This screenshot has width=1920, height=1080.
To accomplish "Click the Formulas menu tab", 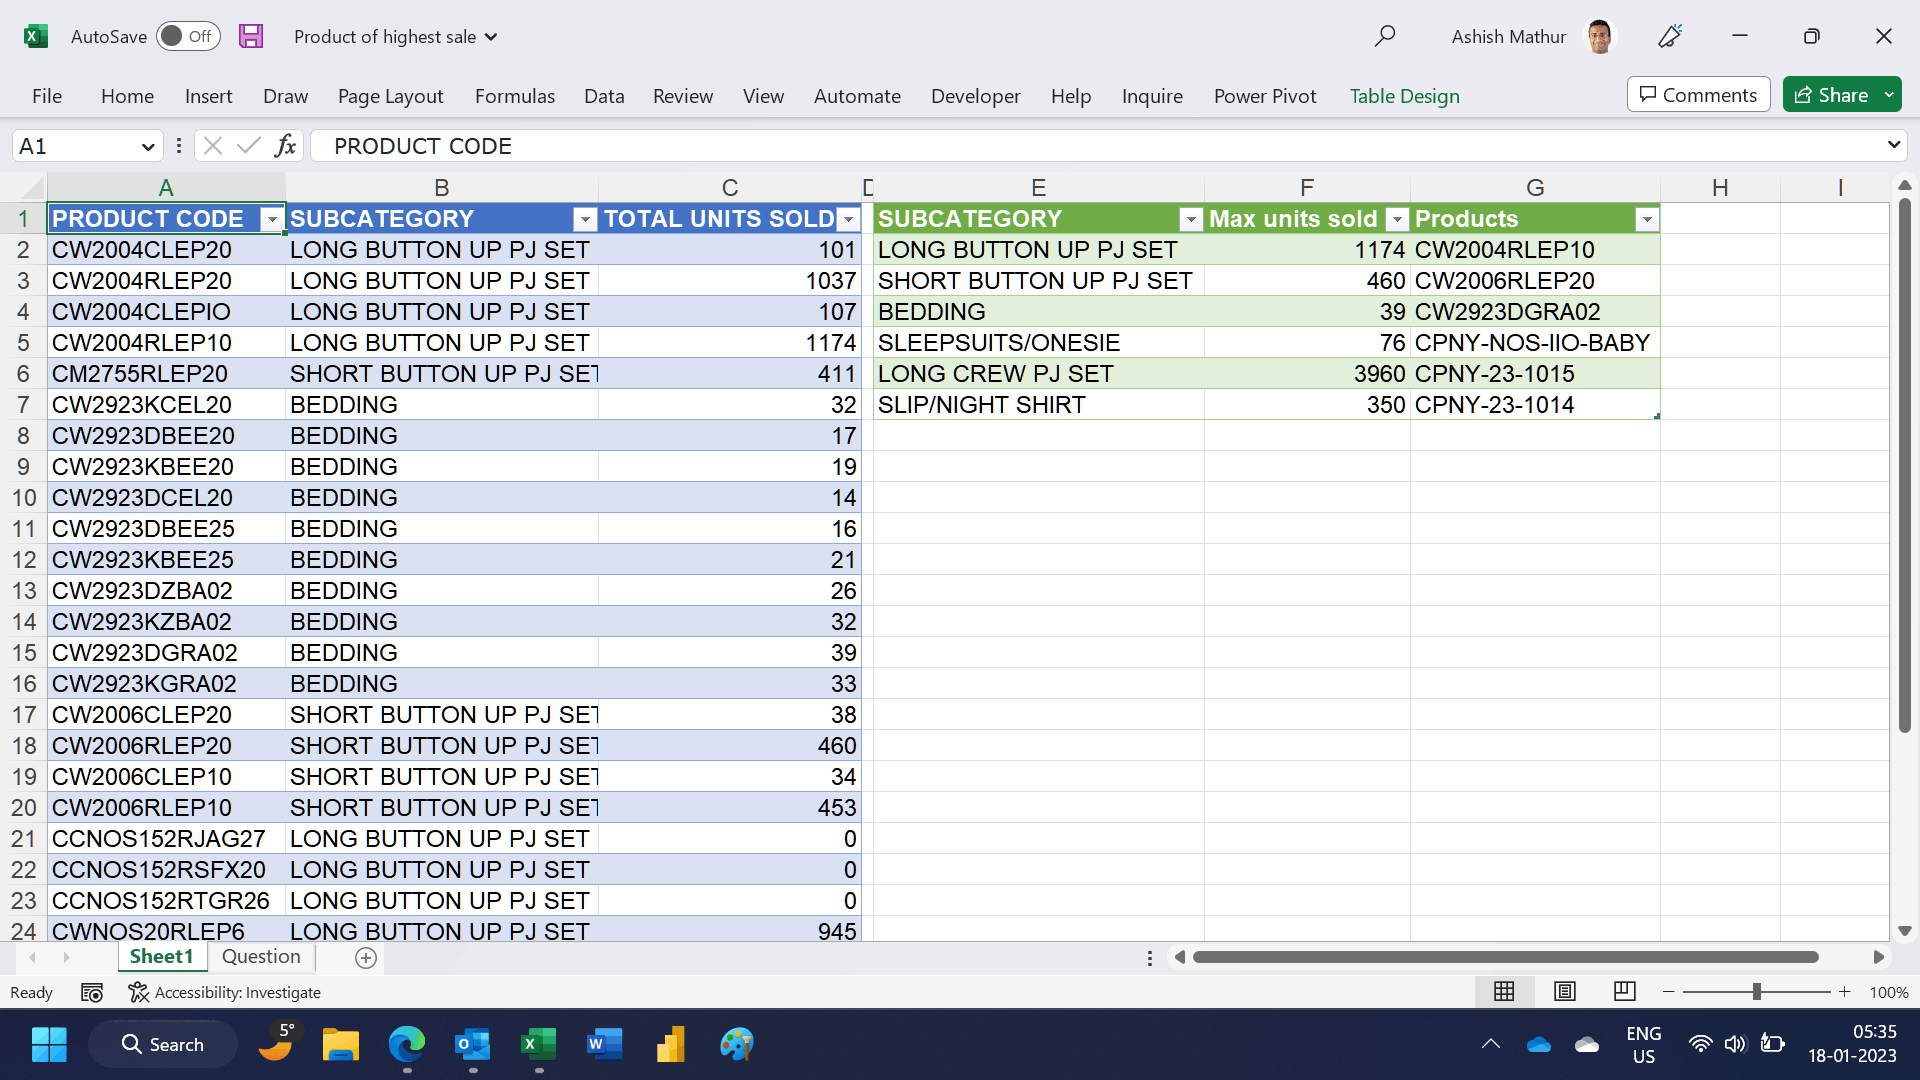I will [514, 95].
